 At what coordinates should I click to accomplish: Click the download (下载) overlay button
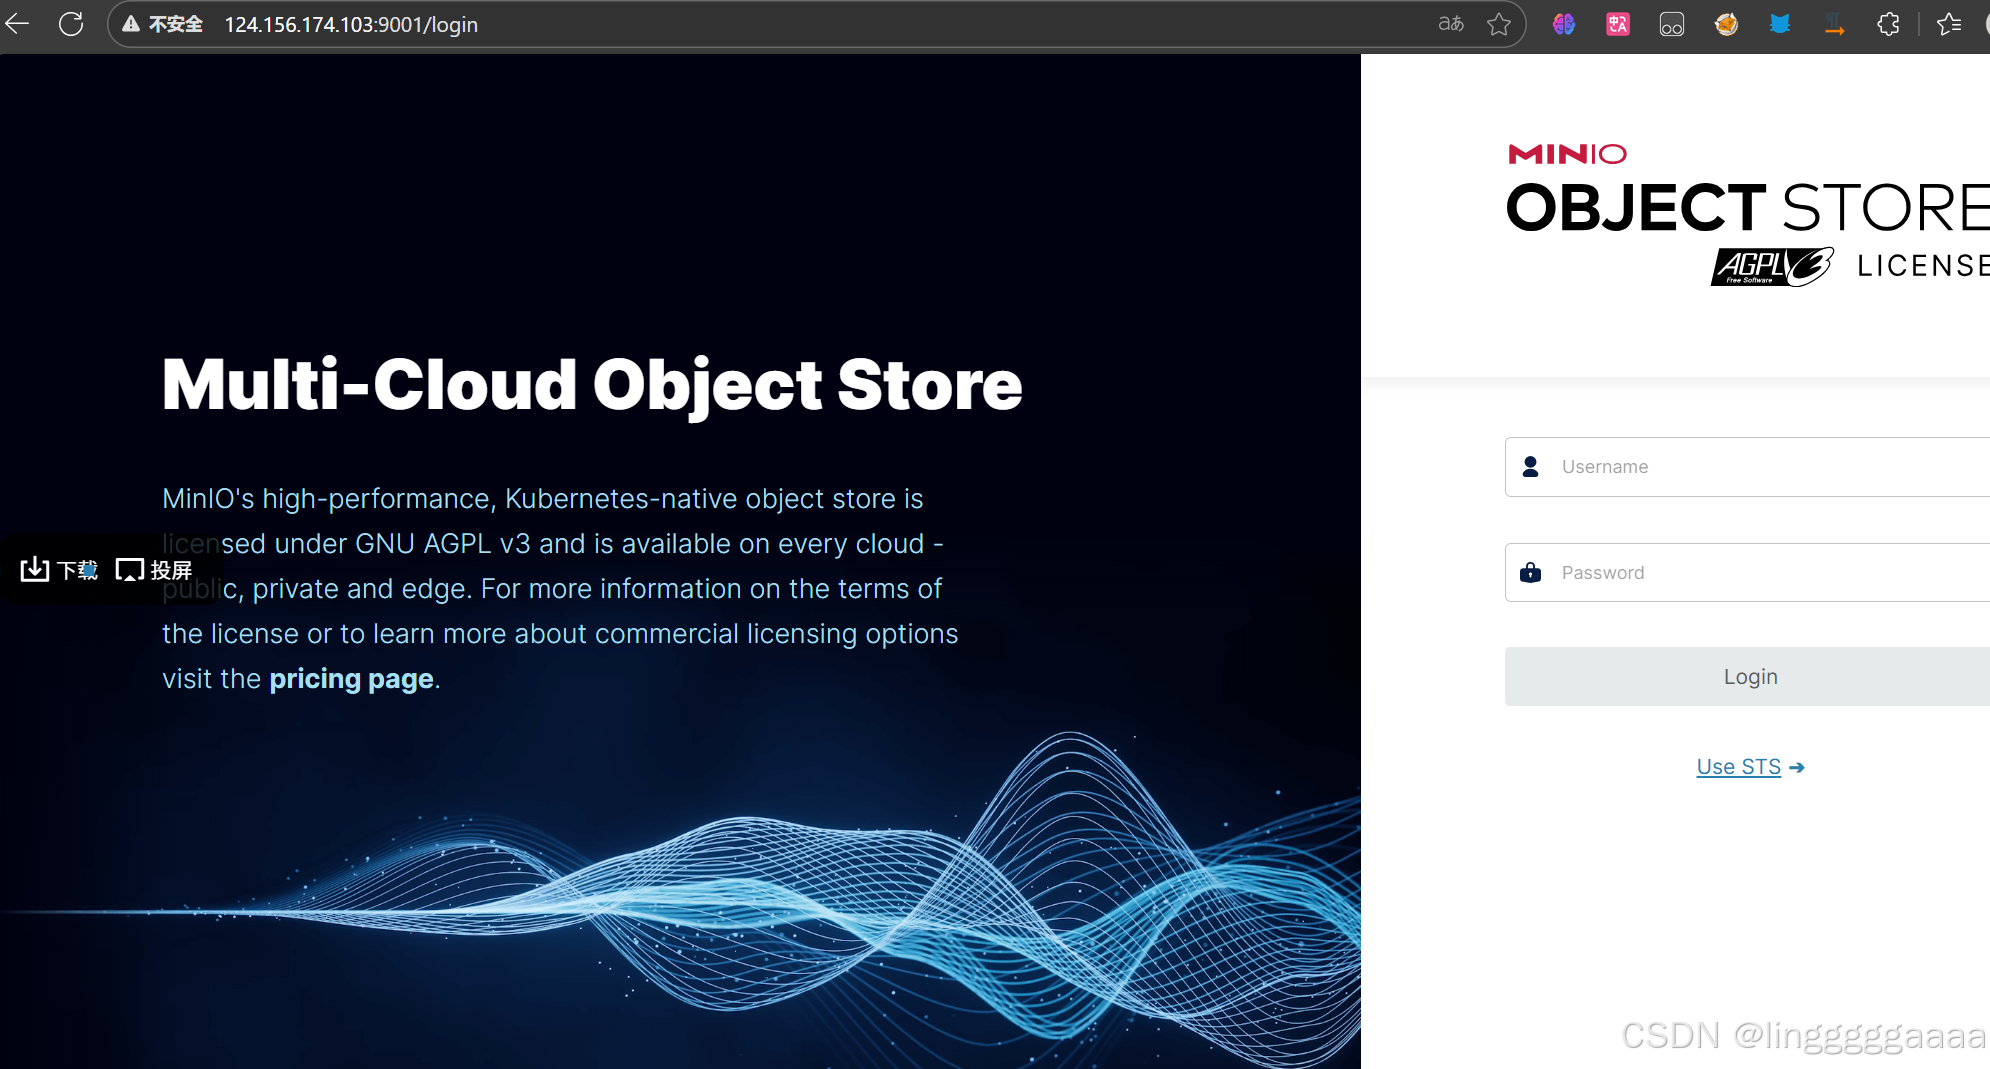(59, 570)
